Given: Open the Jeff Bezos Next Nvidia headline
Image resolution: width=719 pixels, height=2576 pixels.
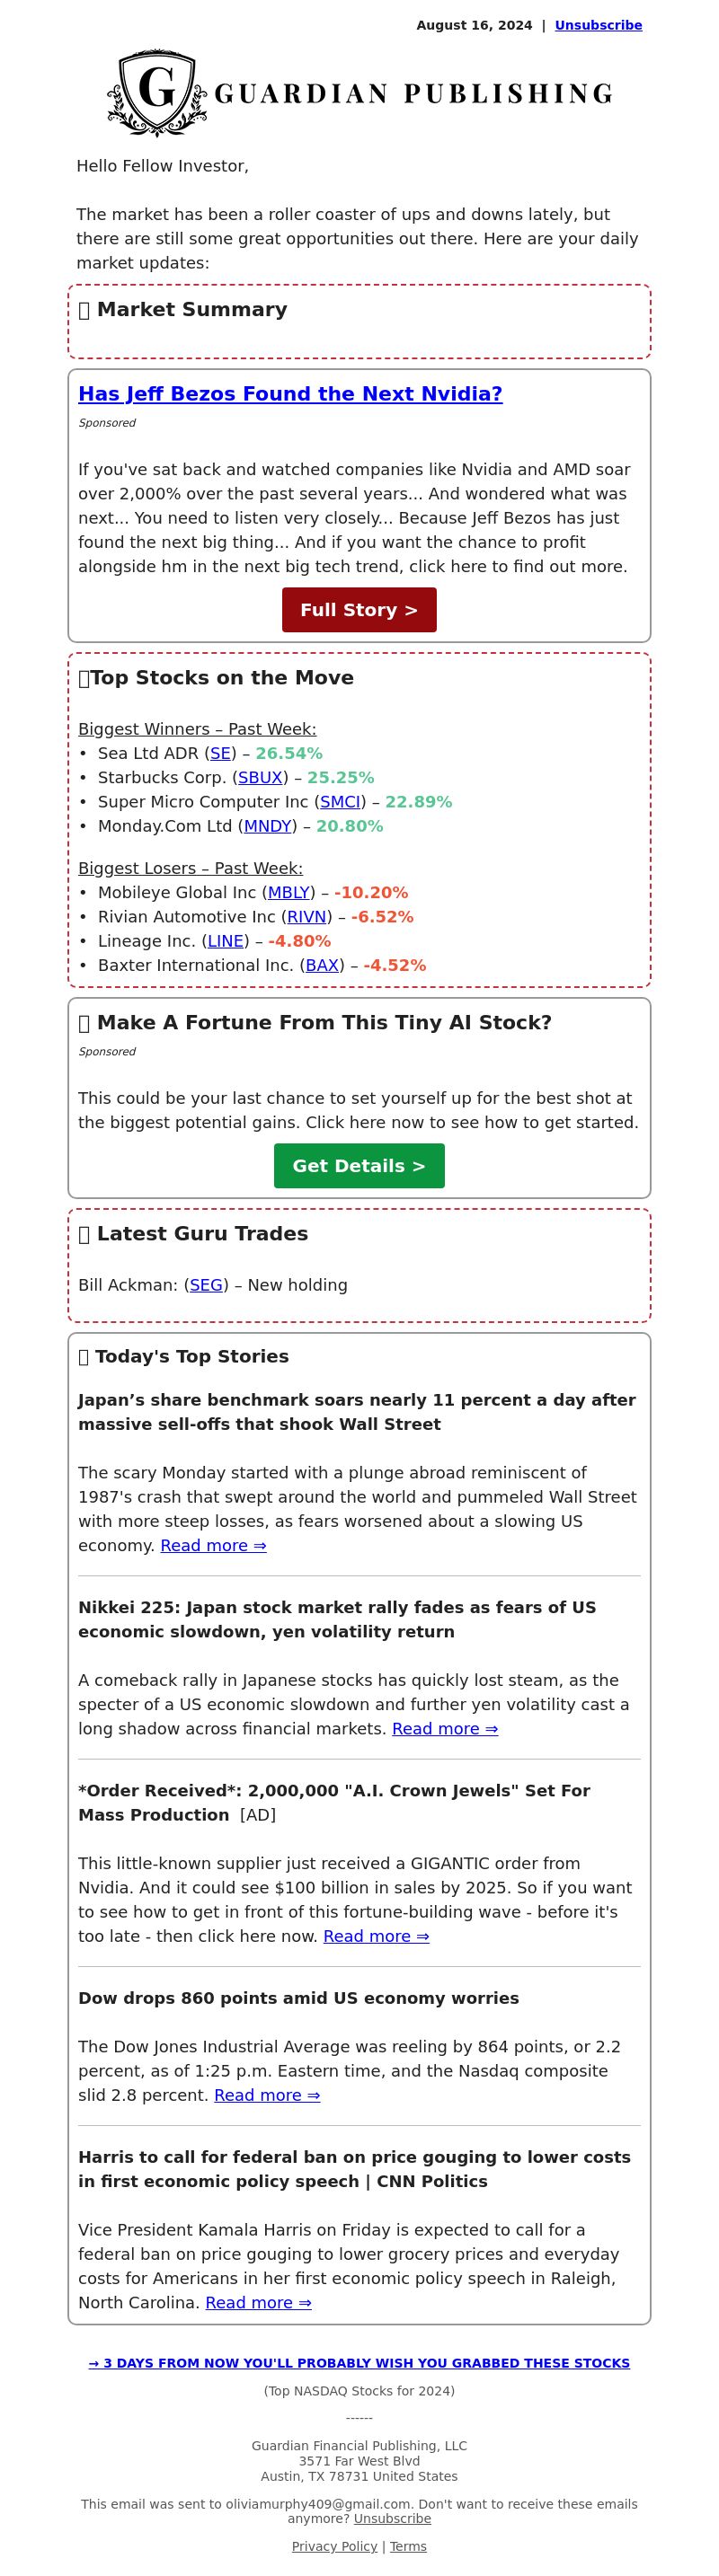Looking at the screenshot, I should tap(290, 394).
